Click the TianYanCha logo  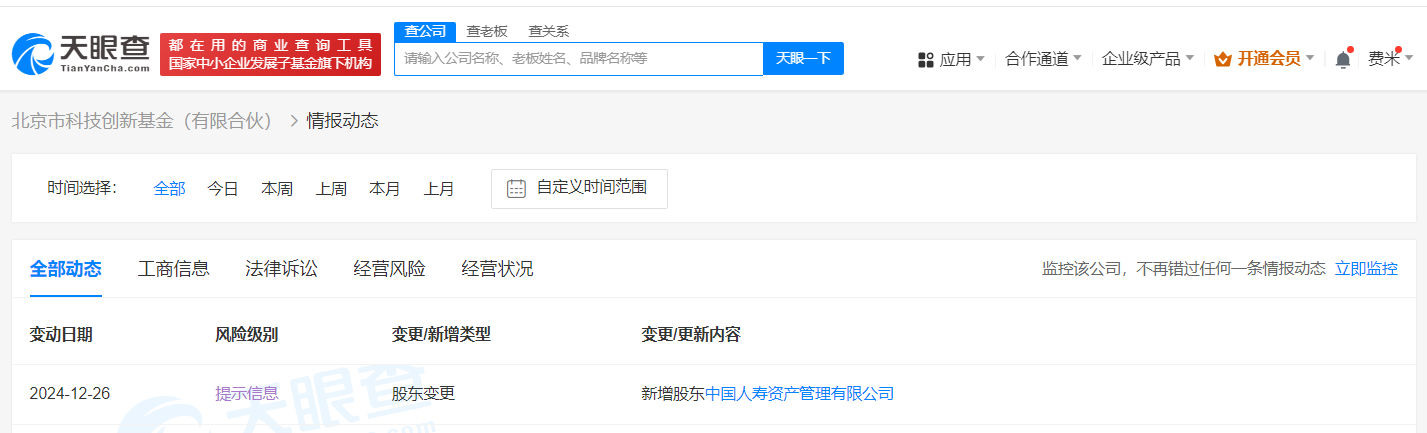(x=81, y=54)
